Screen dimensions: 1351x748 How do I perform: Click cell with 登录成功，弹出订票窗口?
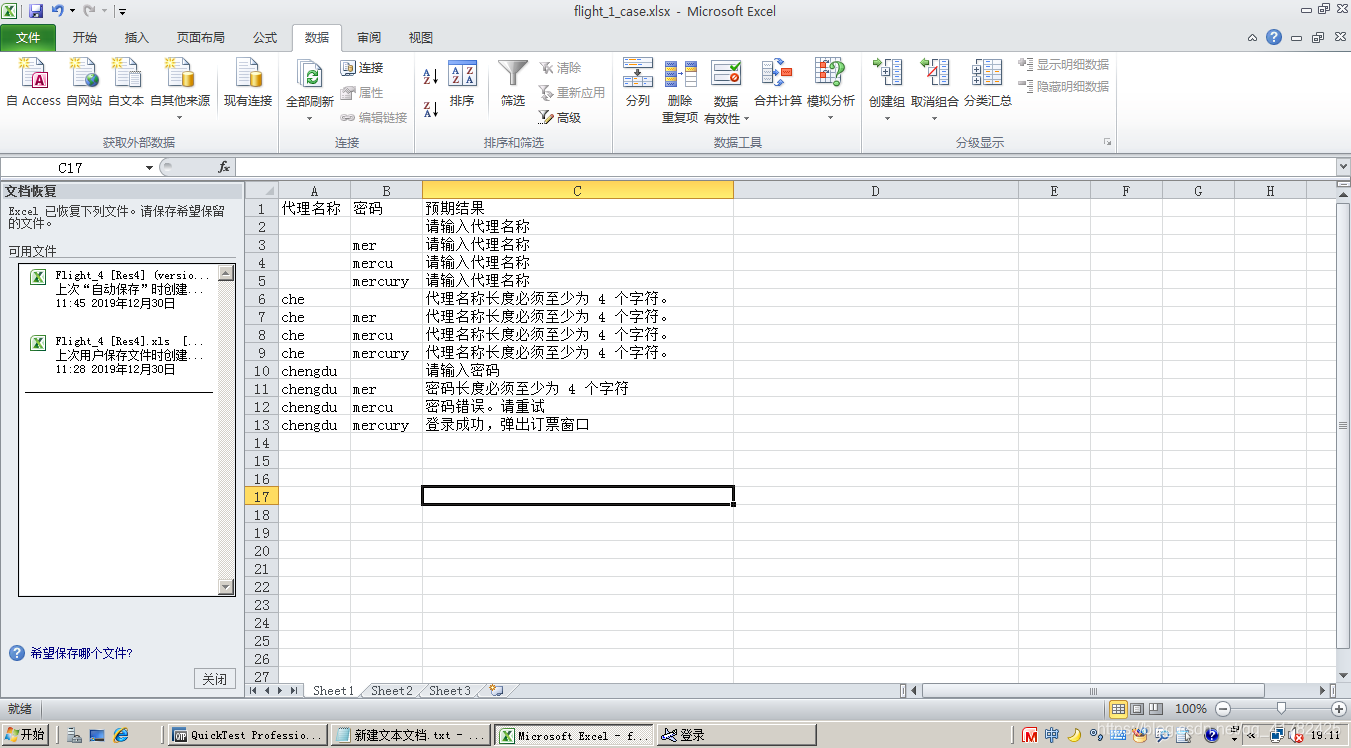[577, 425]
